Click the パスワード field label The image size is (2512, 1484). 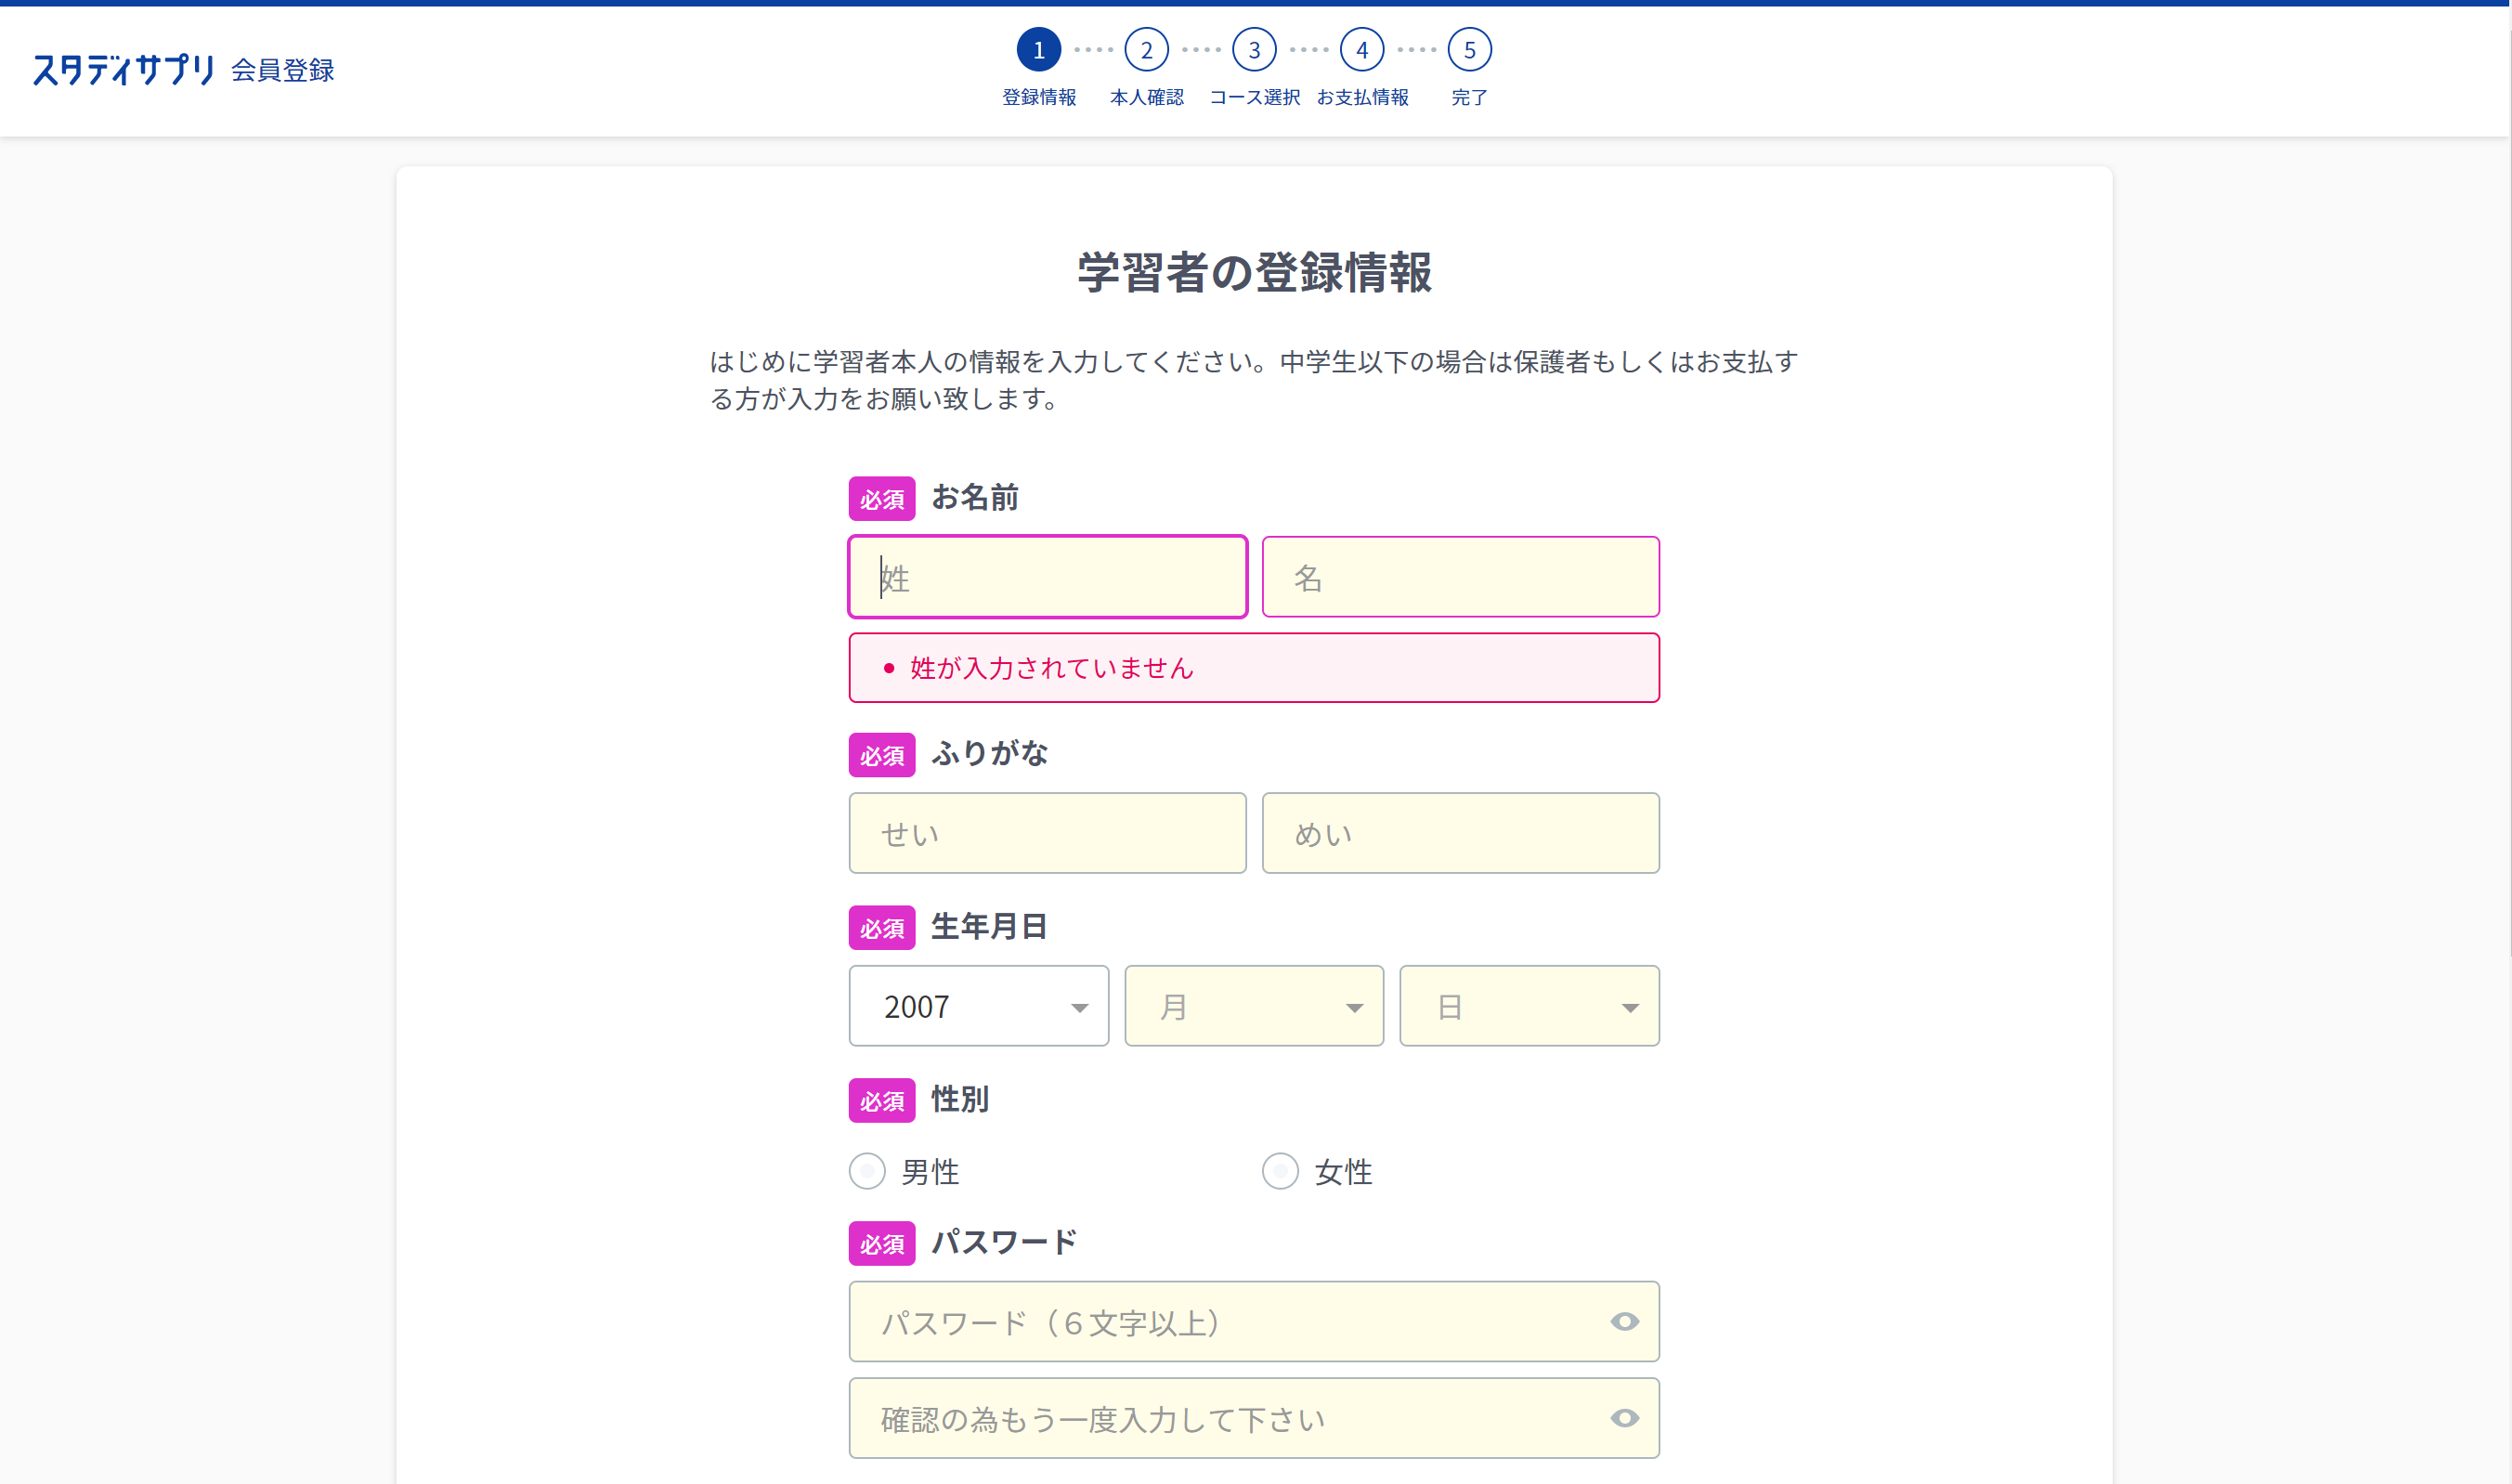tap(1004, 1242)
